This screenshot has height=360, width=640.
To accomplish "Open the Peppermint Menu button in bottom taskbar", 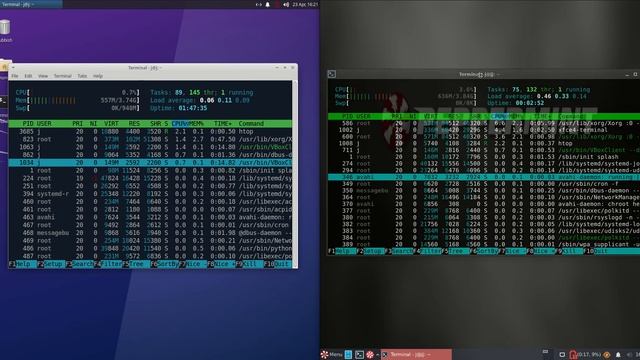I will pos(331,355).
